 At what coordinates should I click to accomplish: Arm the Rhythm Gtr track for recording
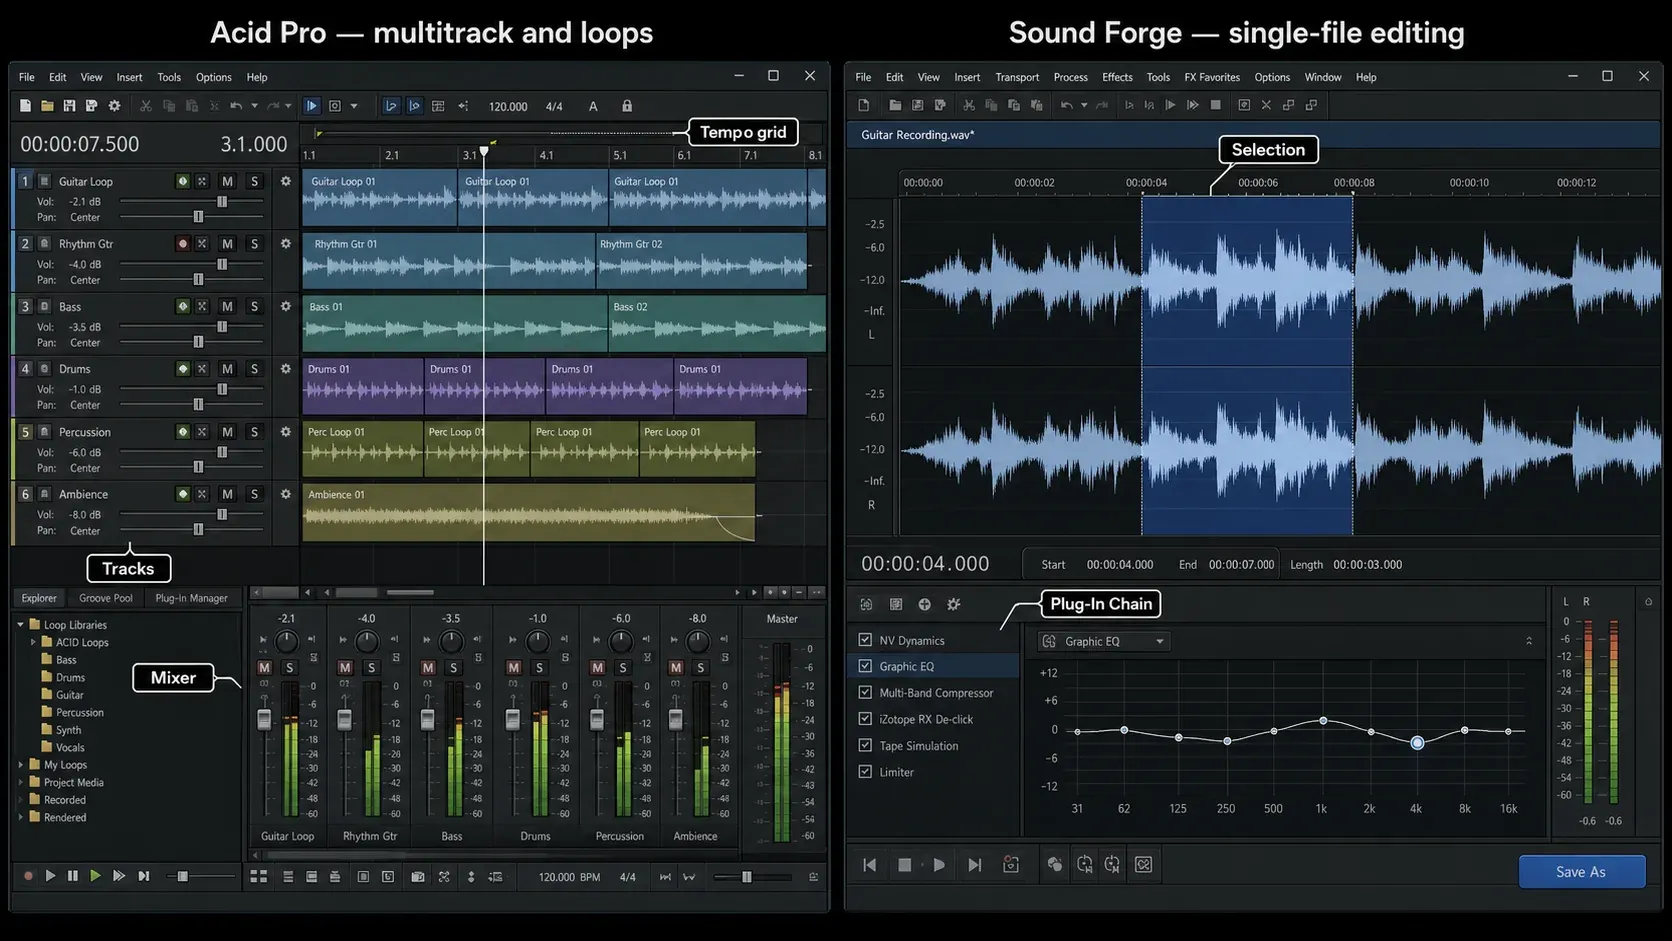pos(182,244)
